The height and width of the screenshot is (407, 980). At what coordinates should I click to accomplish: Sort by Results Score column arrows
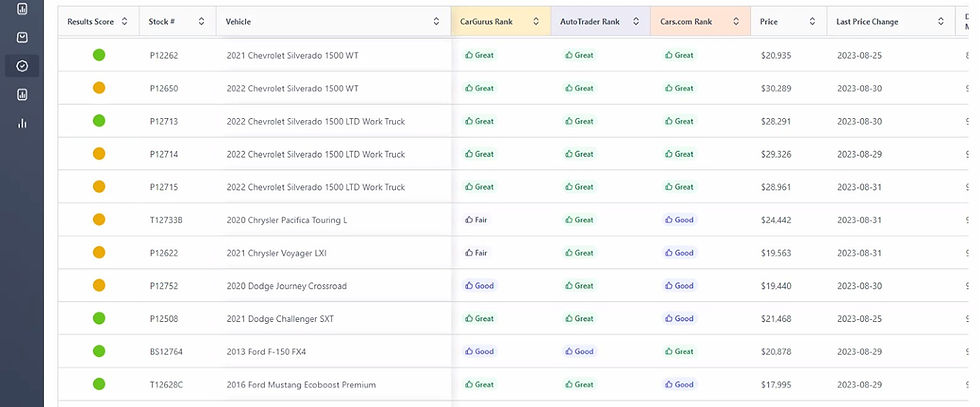click(x=124, y=21)
